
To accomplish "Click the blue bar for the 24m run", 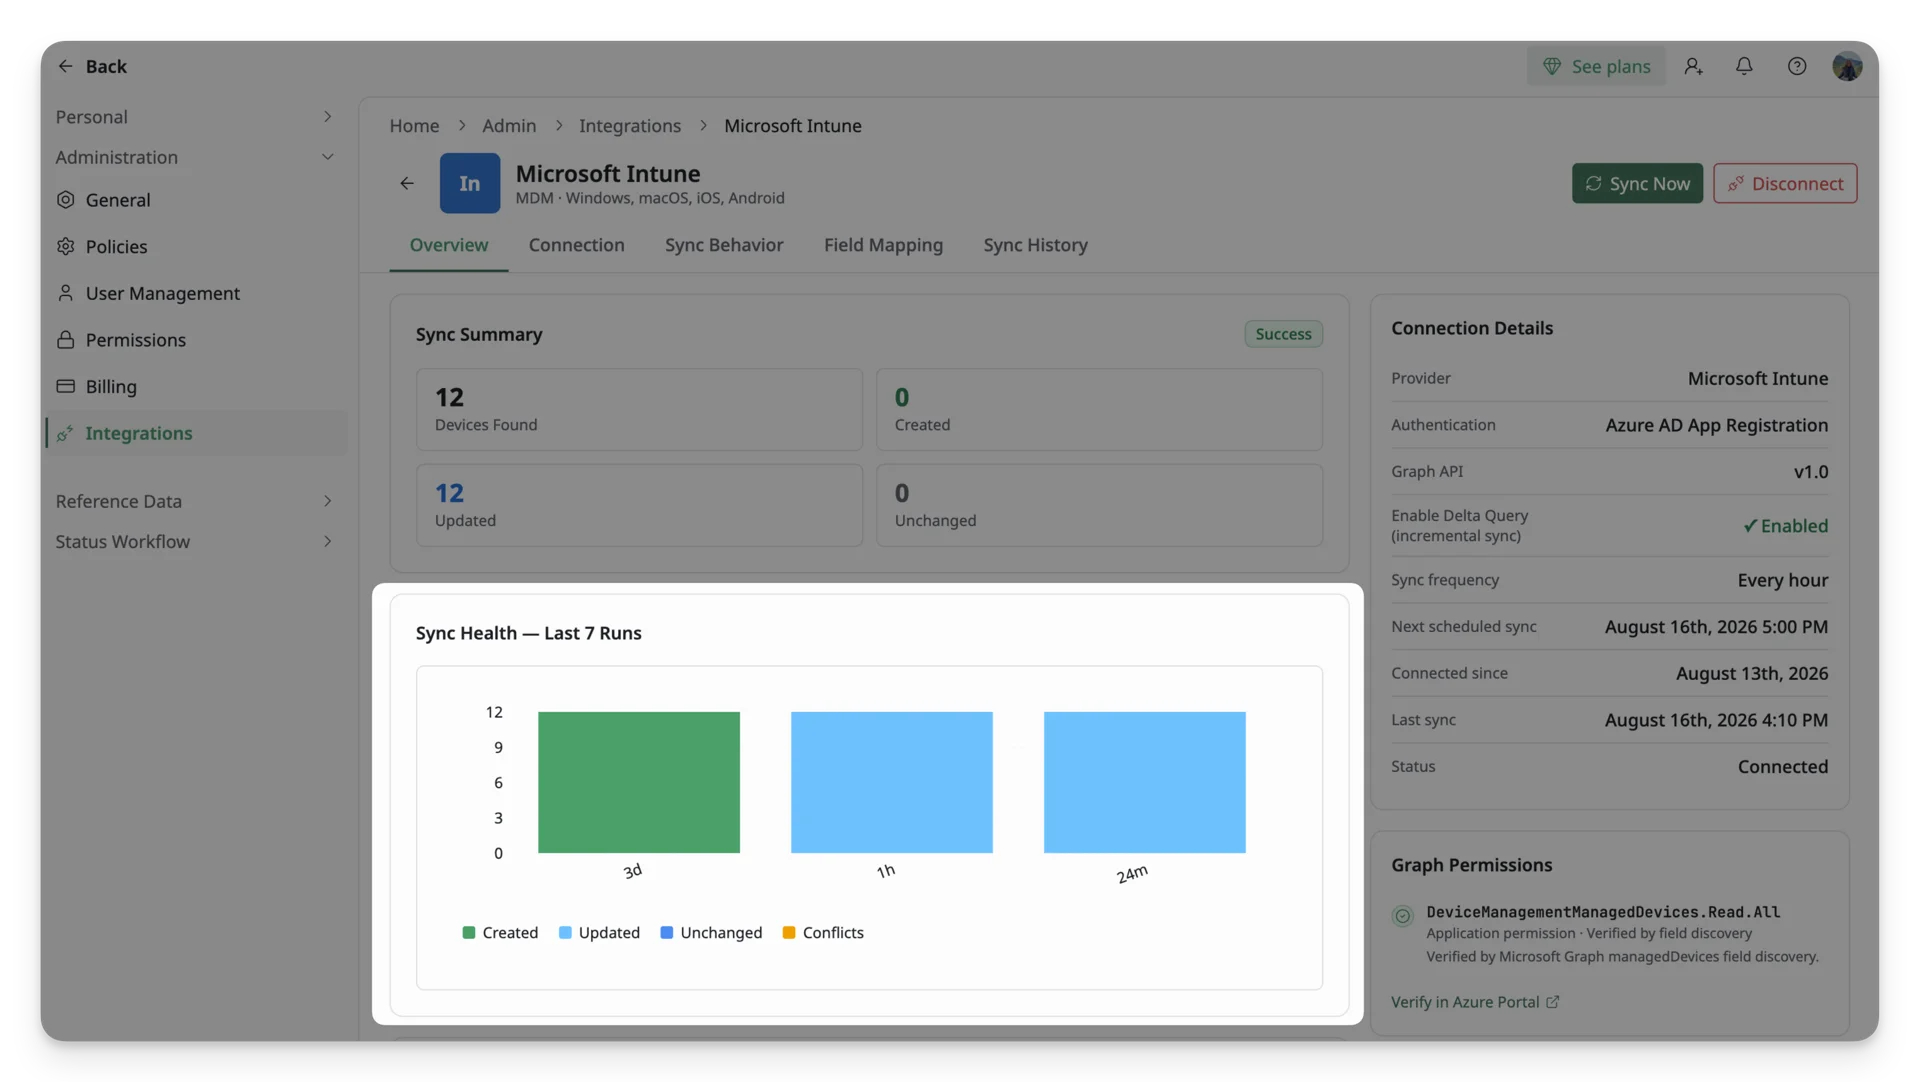I will coord(1145,782).
